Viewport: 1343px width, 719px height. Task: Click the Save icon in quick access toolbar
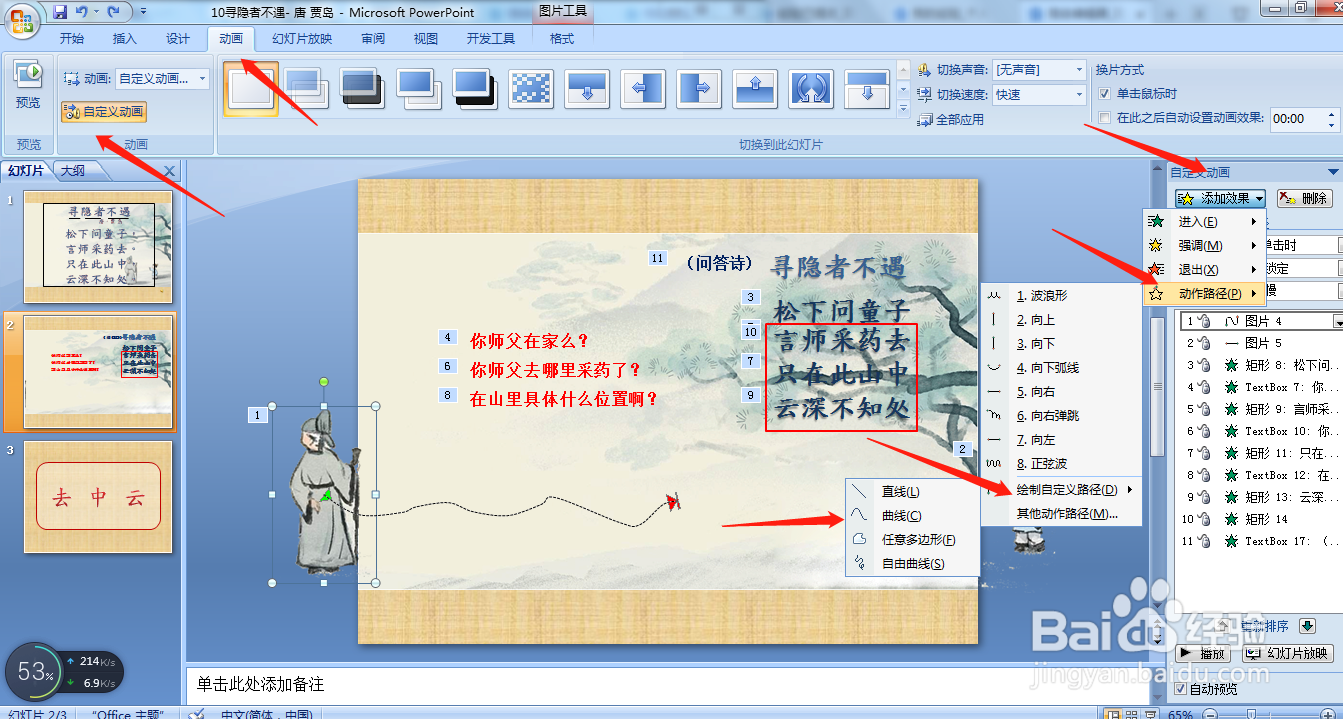[59, 12]
